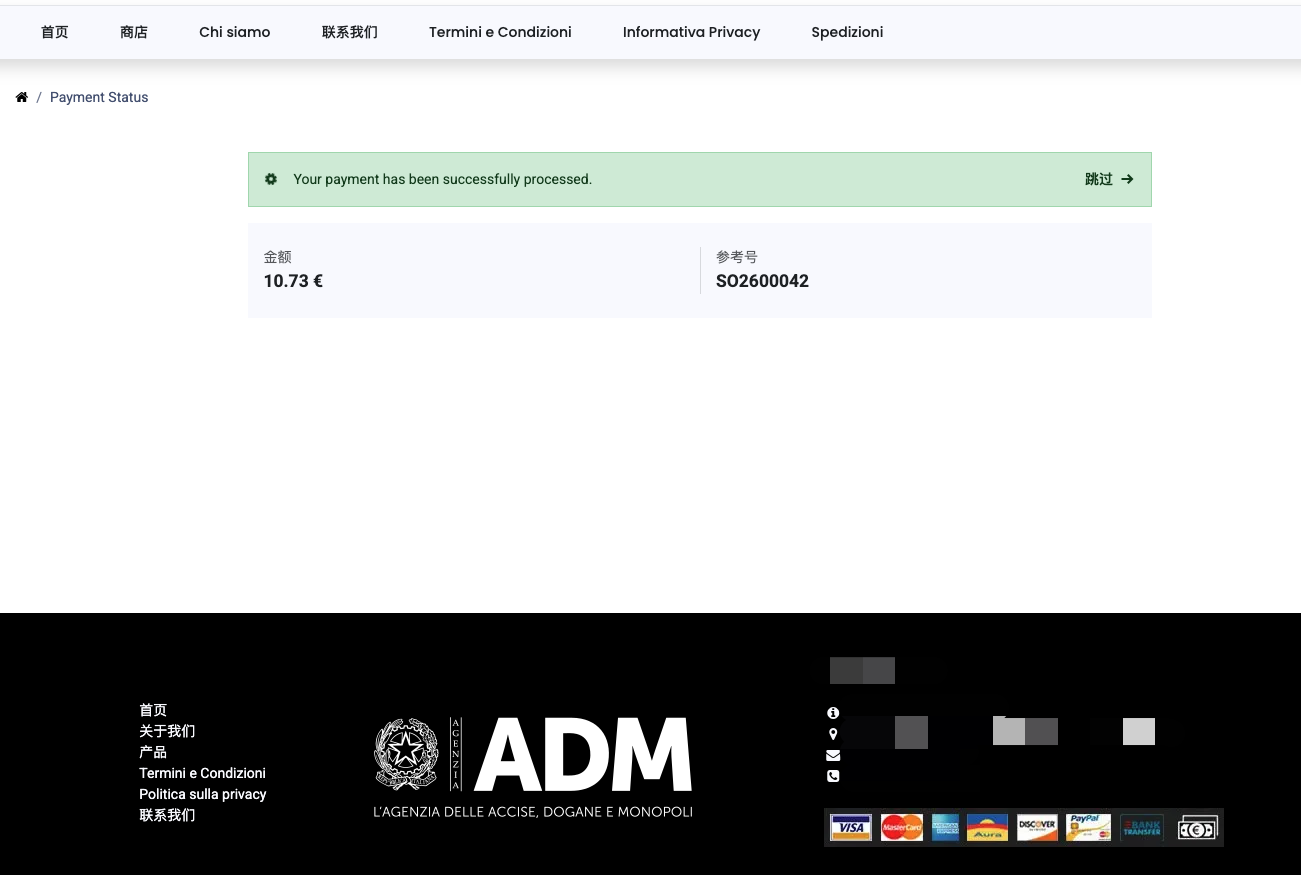Image resolution: width=1301 pixels, height=875 pixels.
Task: Click the home icon in breadcrumb
Action: click(21, 97)
